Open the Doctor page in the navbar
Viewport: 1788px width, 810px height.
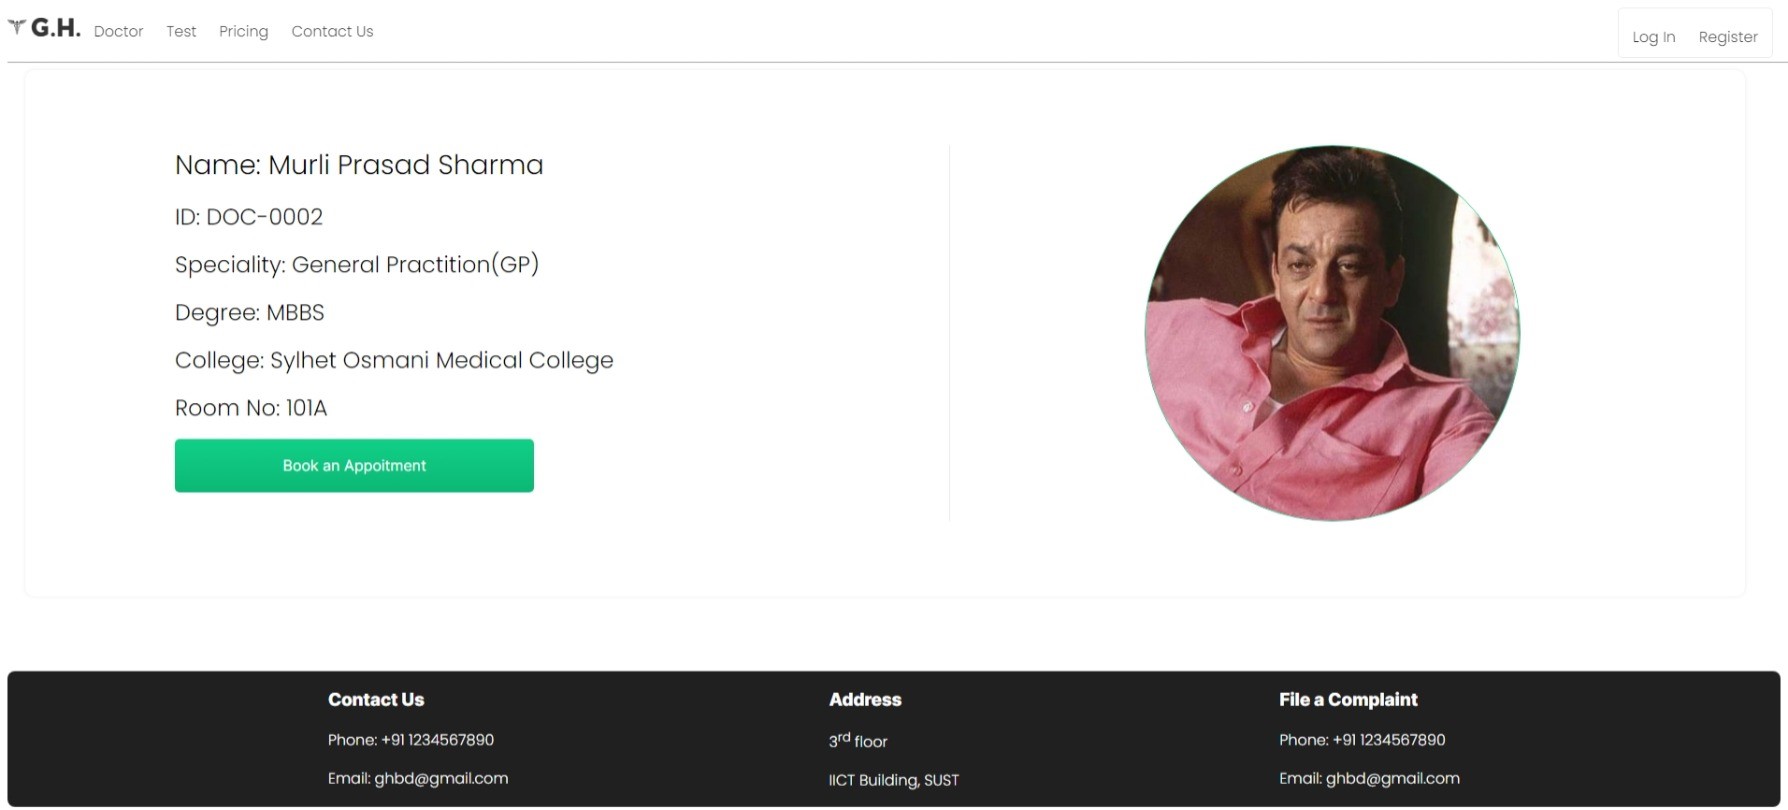(118, 32)
